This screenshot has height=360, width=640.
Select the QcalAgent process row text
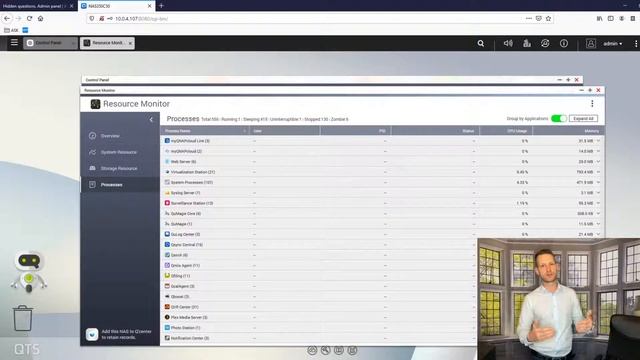click(182, 286)
